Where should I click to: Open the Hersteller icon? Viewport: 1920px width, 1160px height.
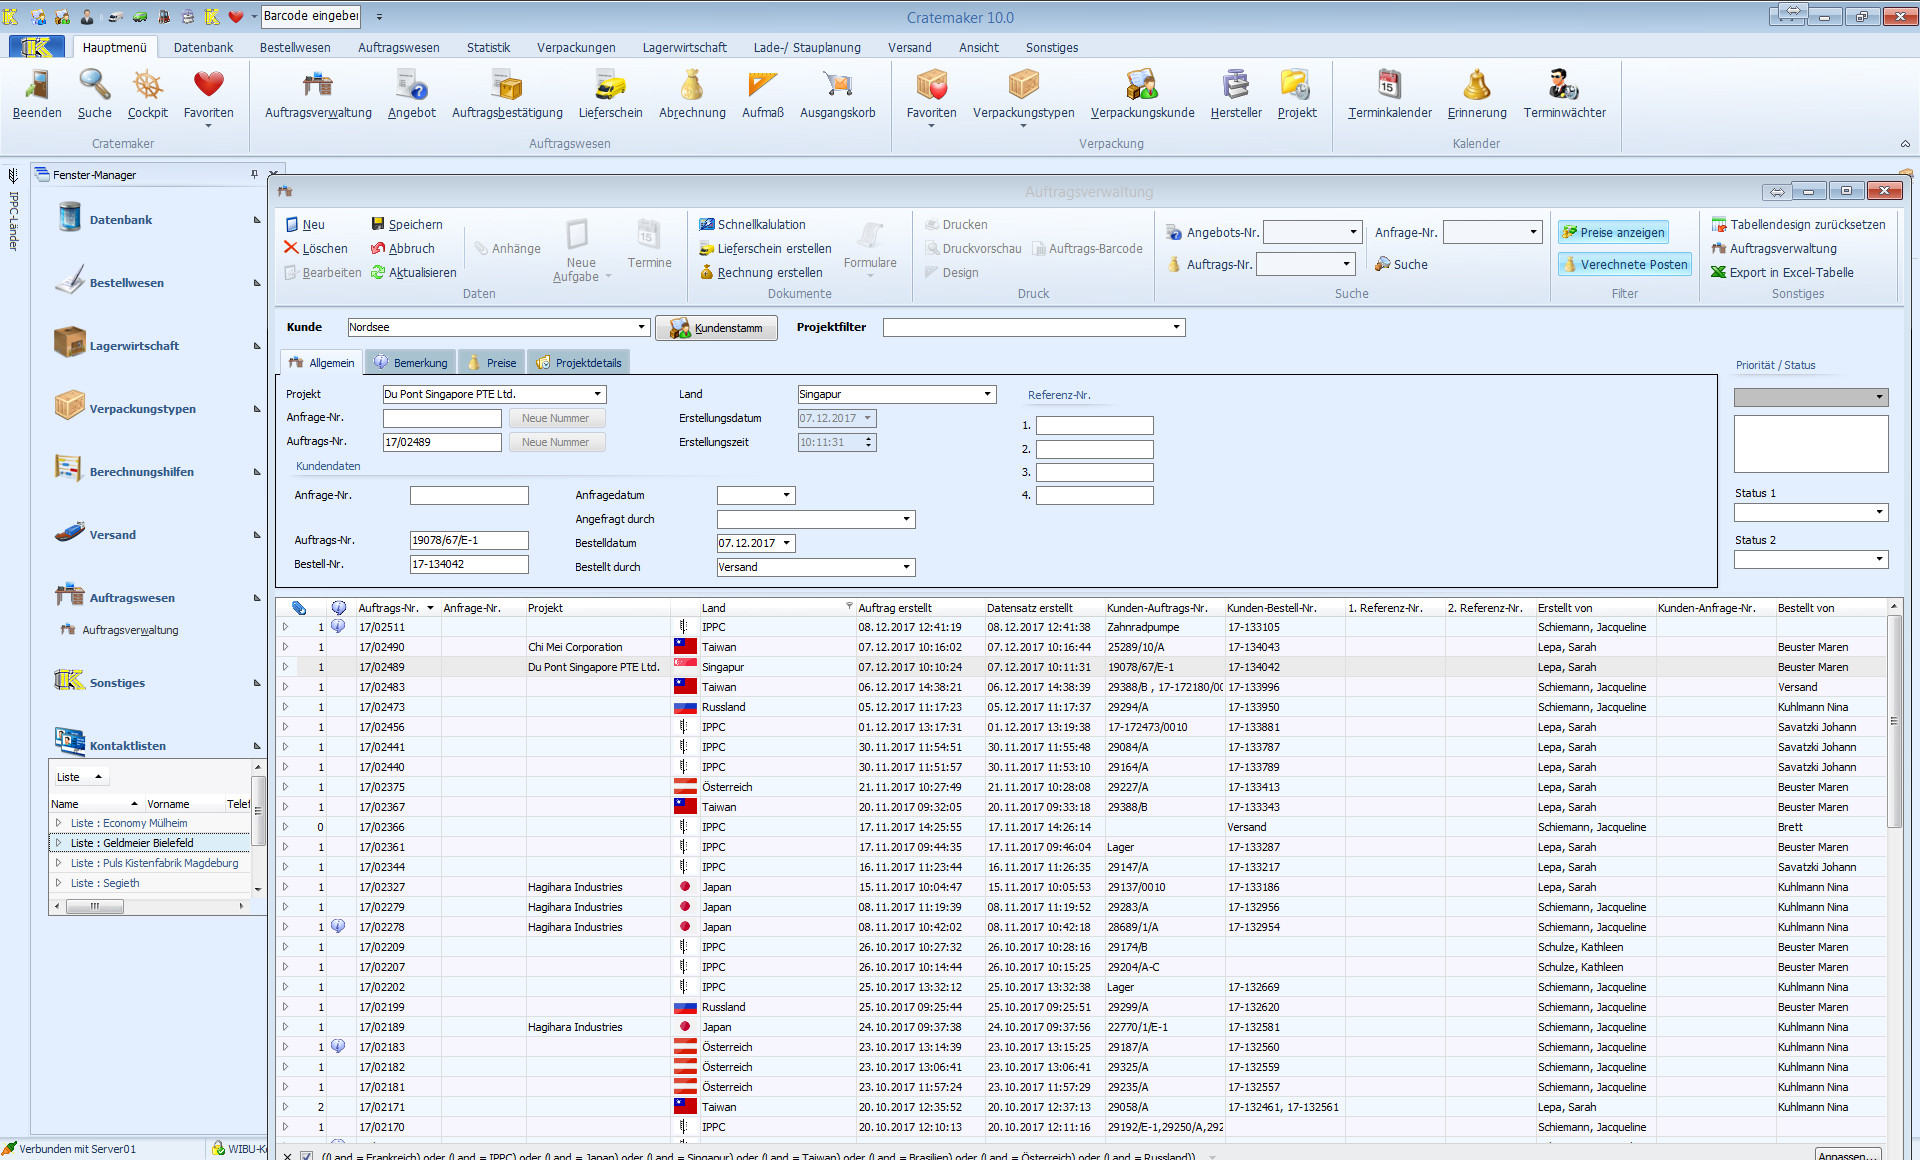(x=1236, y=94)
